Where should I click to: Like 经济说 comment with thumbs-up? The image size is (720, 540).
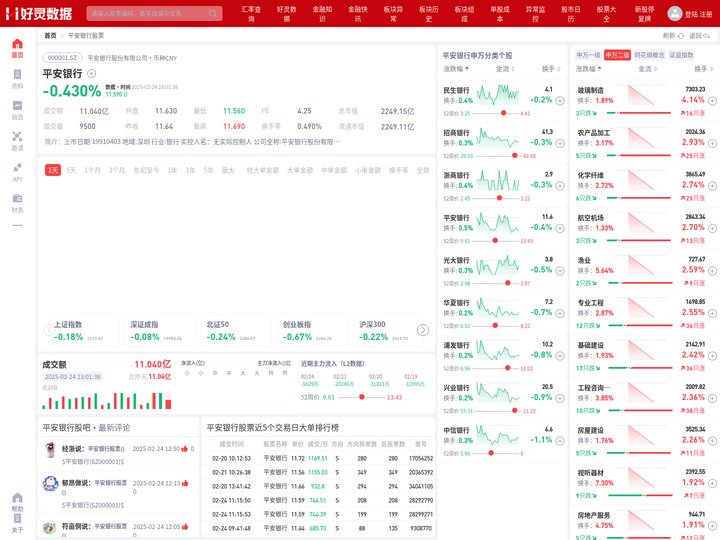[185, 449]
